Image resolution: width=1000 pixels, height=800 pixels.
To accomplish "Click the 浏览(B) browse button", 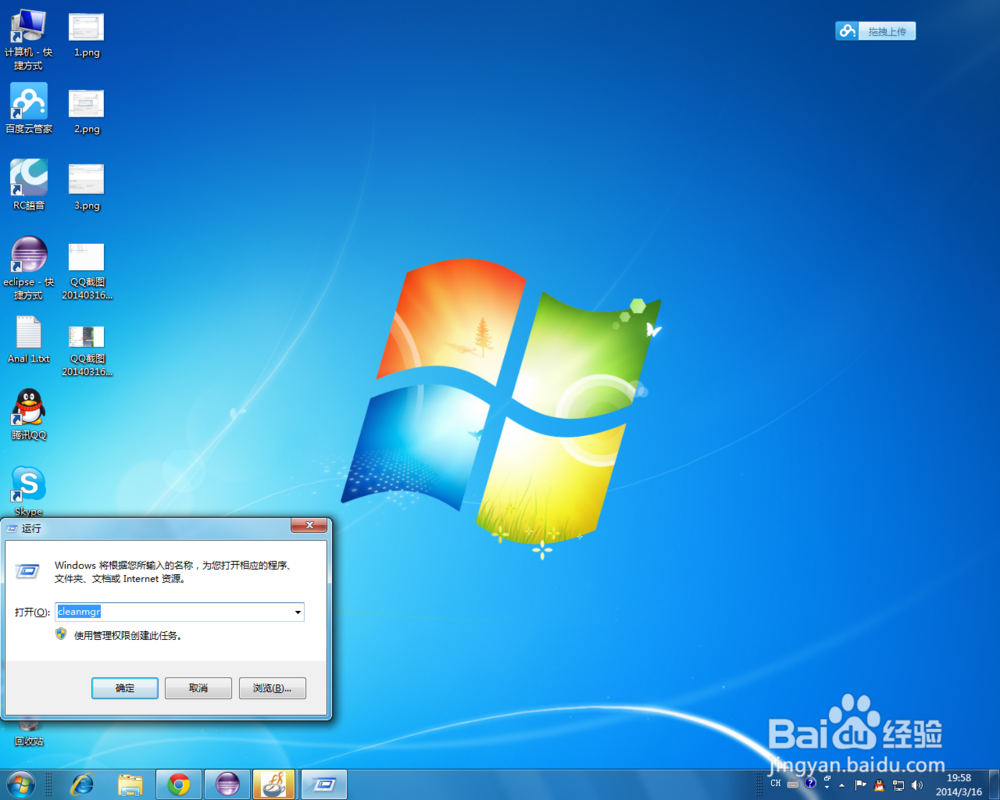I will [272, 688].
